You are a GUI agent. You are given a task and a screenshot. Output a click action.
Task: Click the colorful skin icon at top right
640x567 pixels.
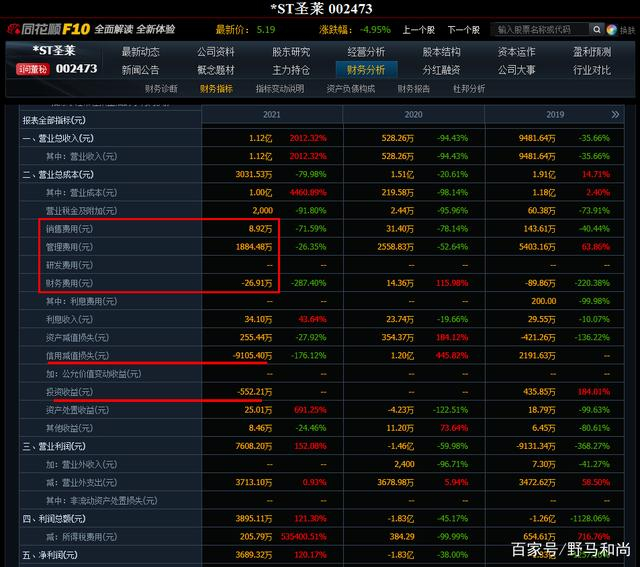click(611, 30)
